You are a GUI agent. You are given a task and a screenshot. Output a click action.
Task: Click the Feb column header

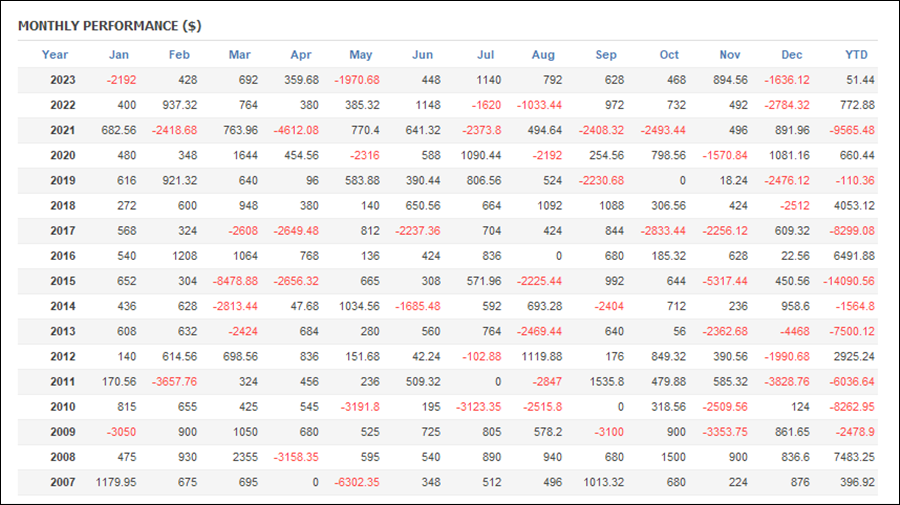pos(179,55)
